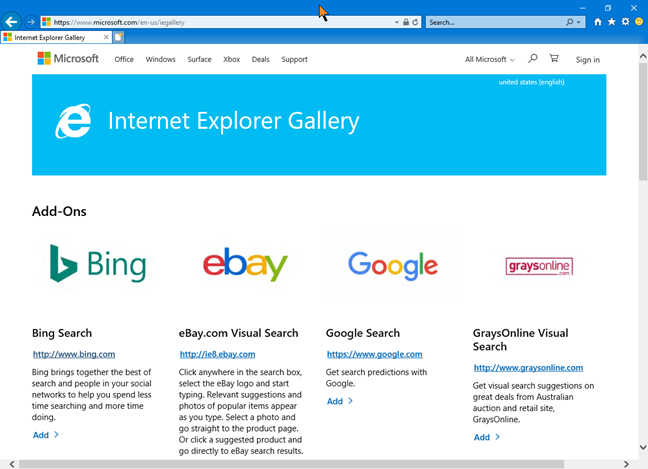
Task: Open the search provider dropdown arrow
Action: point(579,22)
